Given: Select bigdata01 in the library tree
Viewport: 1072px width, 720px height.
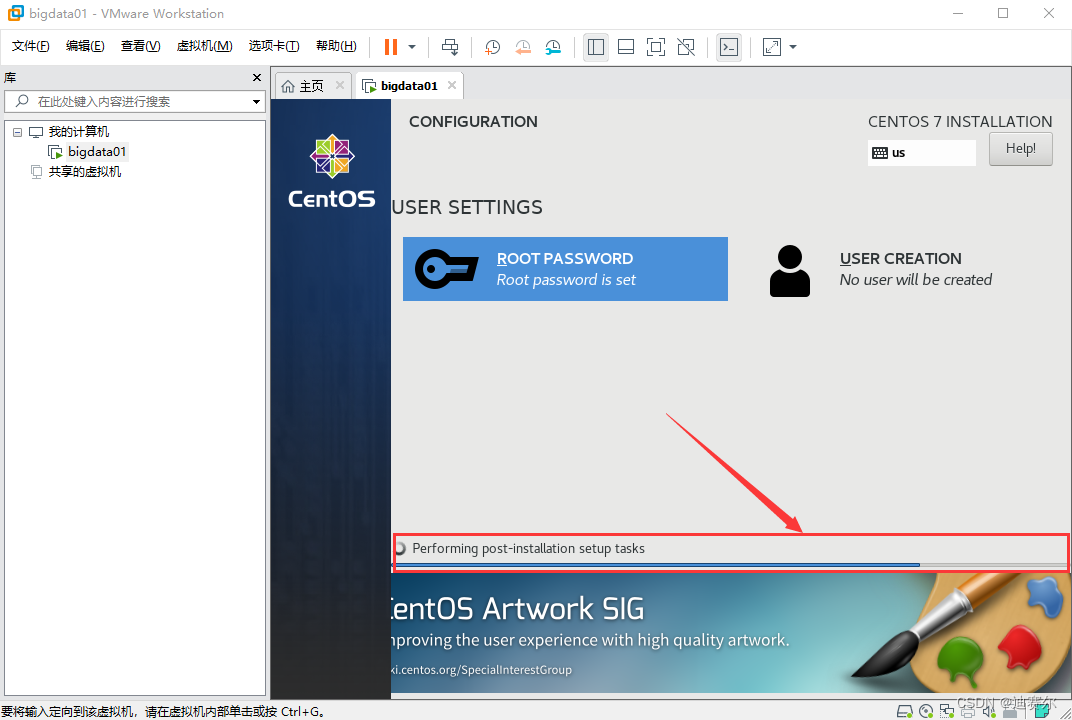Looking at the screenshot, I should pos(96,151).
